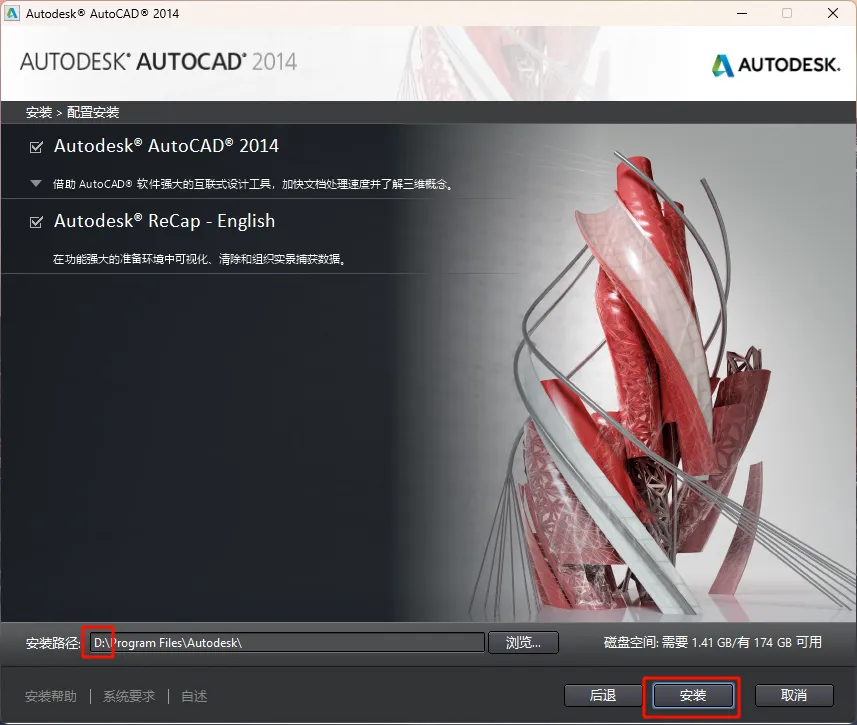Open the 自述 readme link
Screen dimensions: 857x725
point(194,697)
